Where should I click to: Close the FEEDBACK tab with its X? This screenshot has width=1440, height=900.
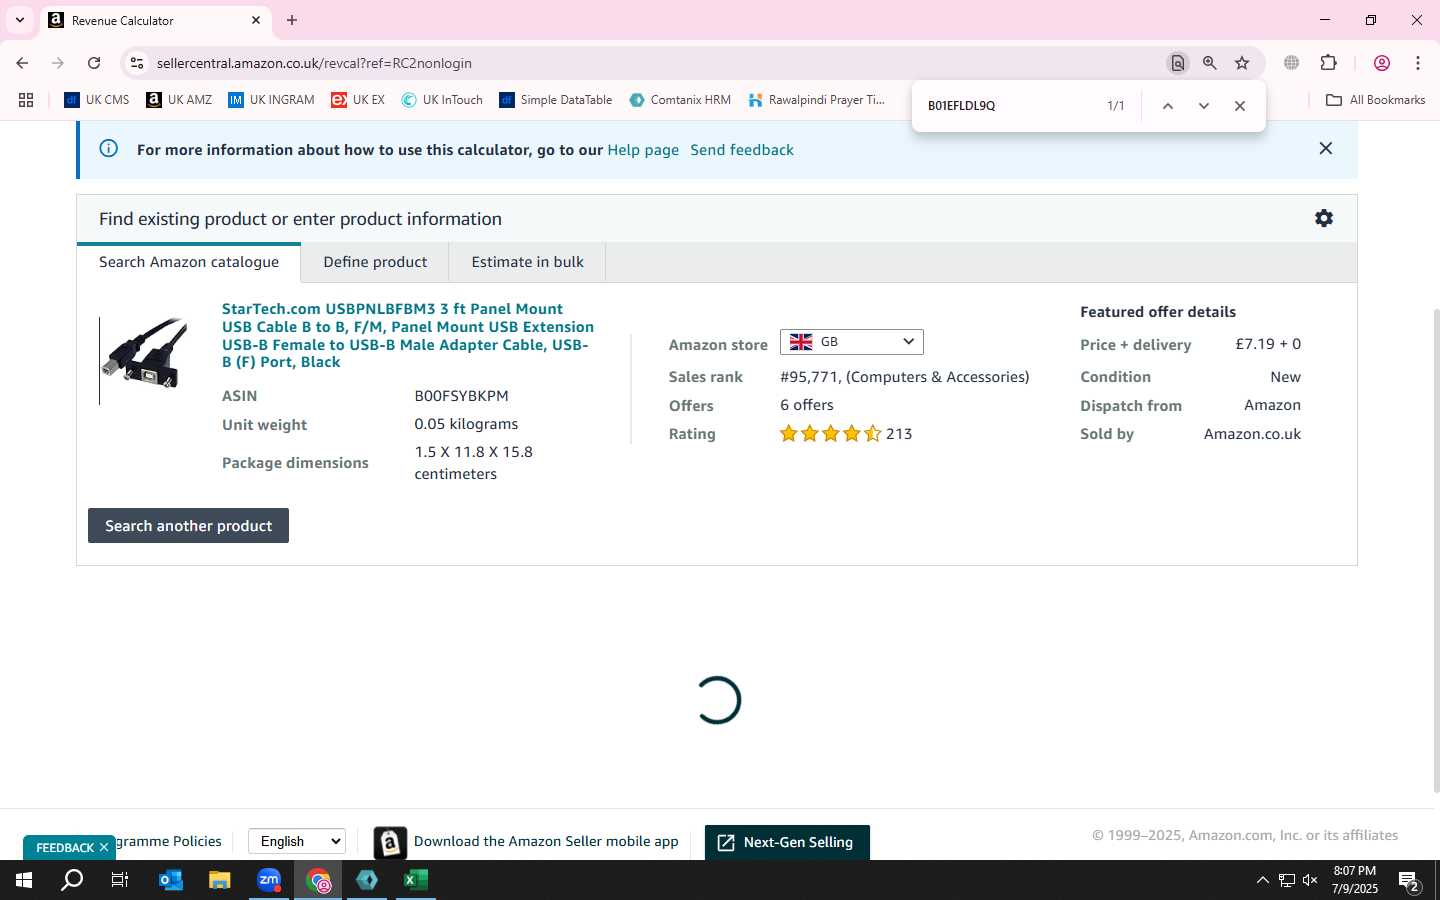click(x=103, y=847)
